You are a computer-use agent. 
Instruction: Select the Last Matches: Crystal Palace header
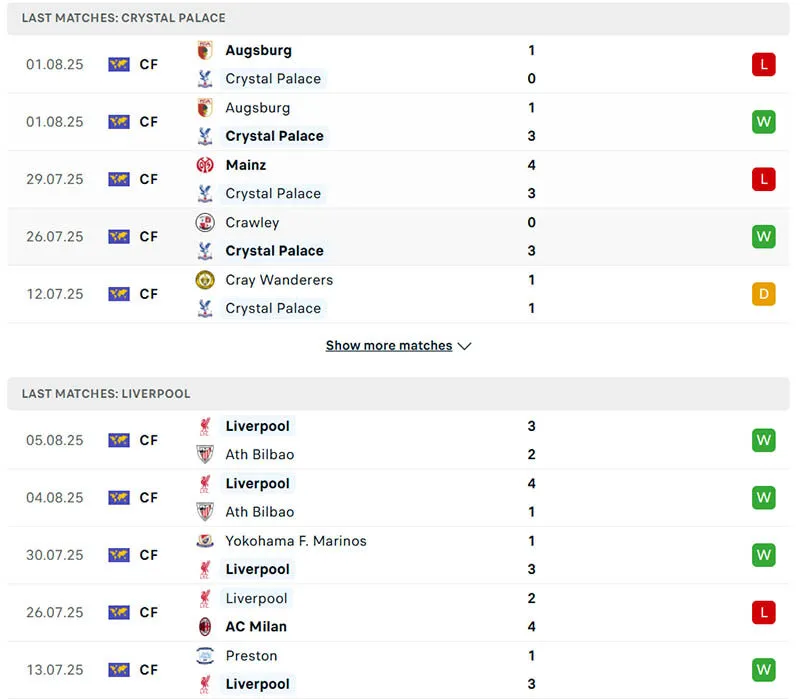click(x=124, y=18)
